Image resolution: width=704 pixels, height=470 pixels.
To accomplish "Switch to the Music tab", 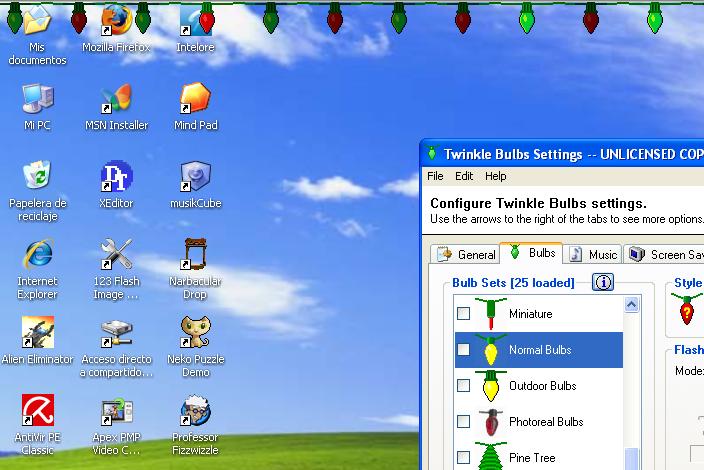I will 593,254.
